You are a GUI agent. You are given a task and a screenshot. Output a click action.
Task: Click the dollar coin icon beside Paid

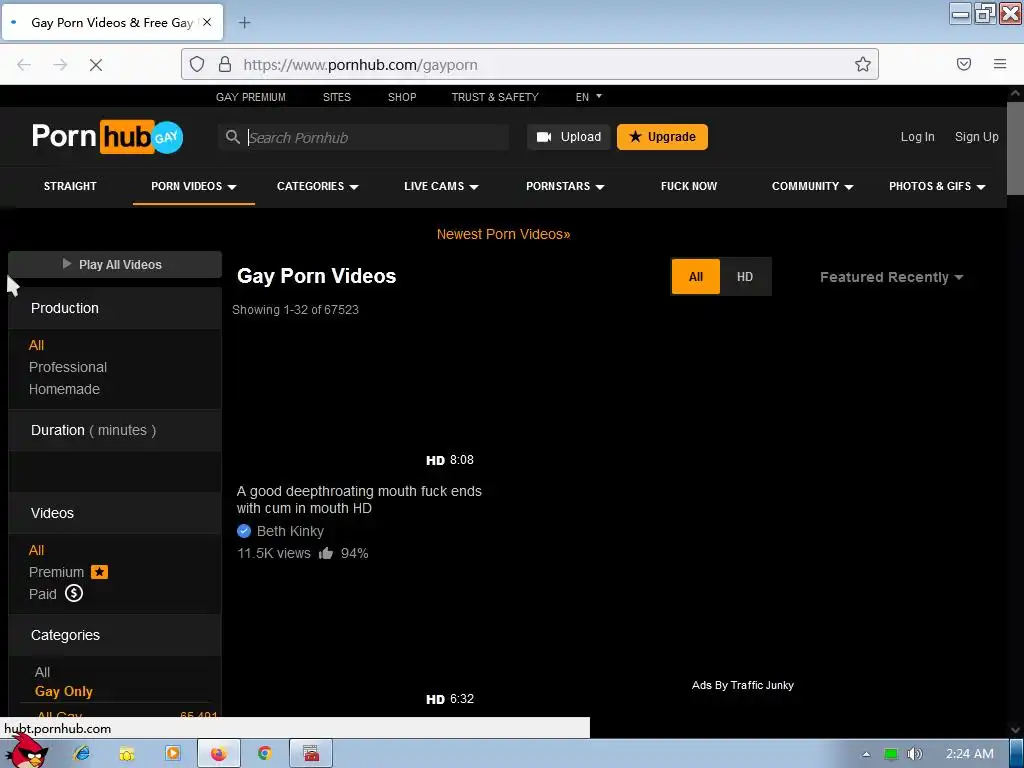74,594
